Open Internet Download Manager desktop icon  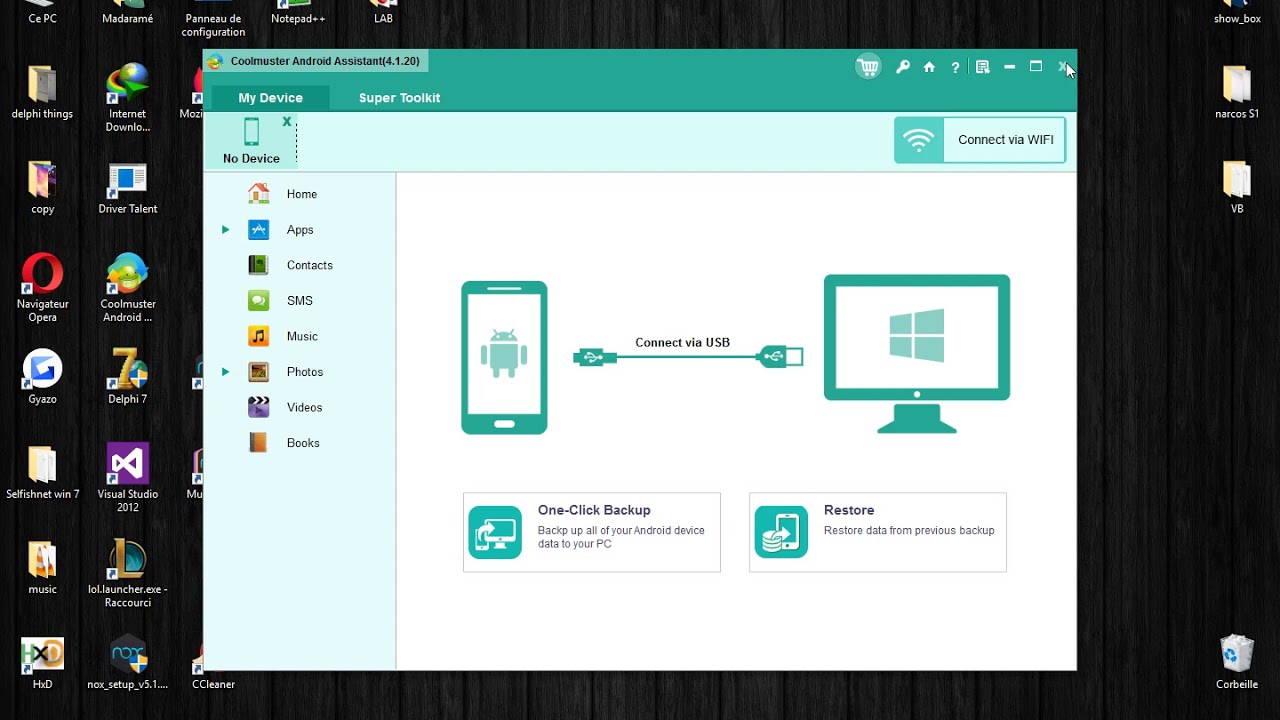tap(128, 98)
